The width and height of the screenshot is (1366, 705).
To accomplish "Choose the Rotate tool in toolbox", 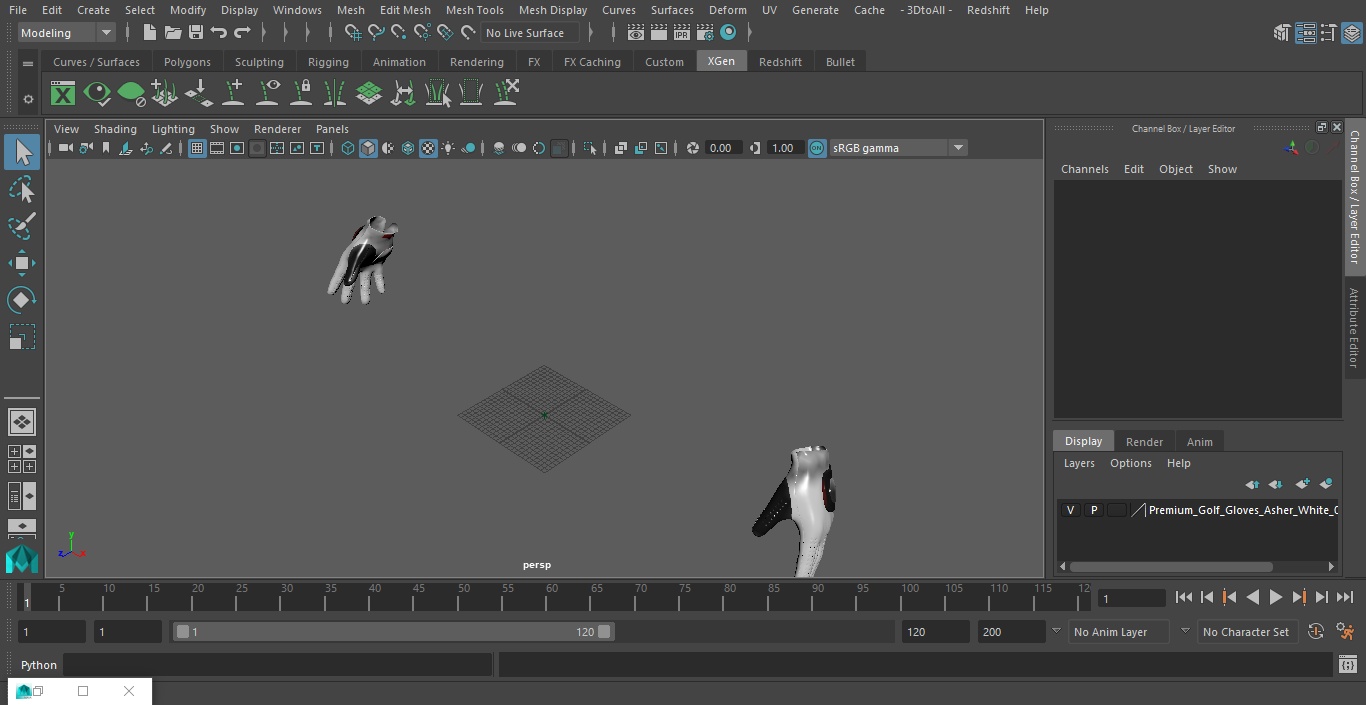I will click(22, 300).
